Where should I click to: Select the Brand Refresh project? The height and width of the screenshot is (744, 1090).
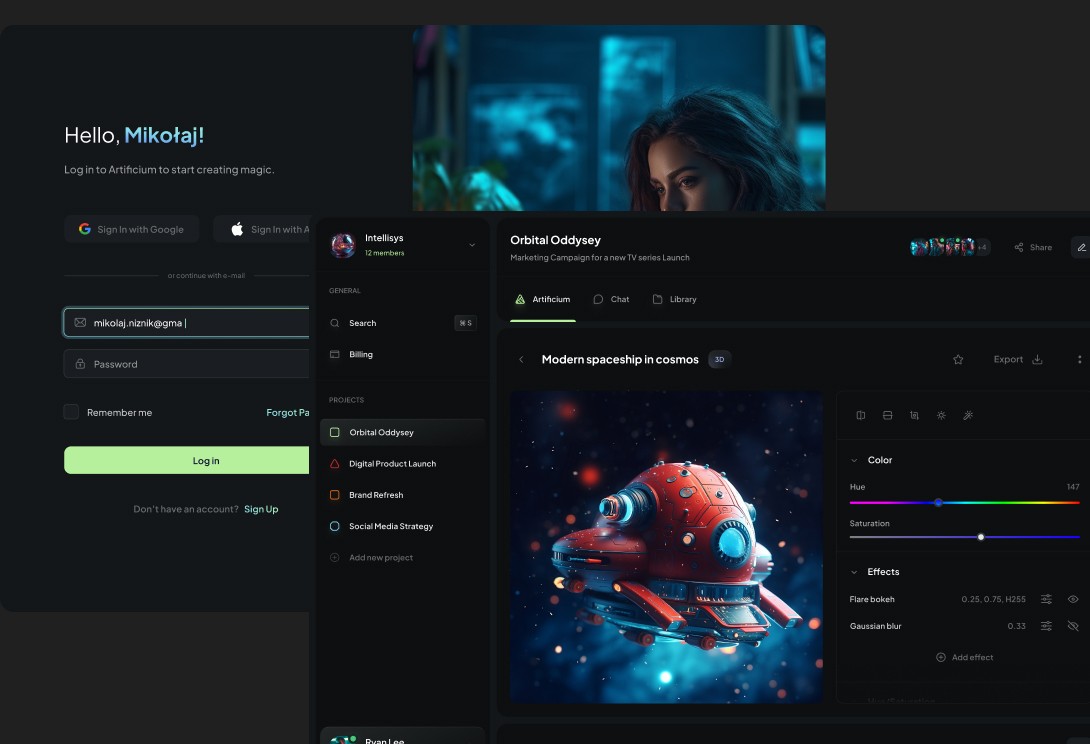(402, 494)
